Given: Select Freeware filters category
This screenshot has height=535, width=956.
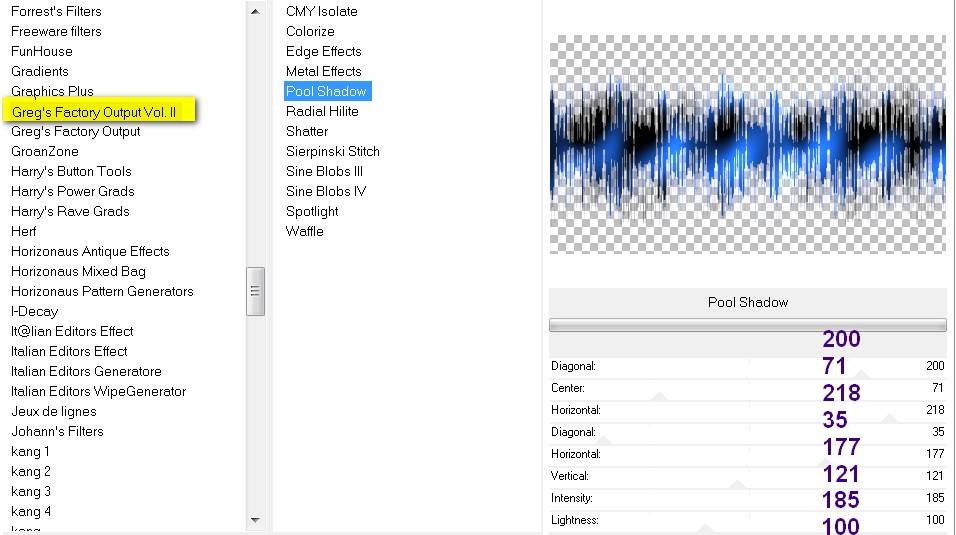Looking at the screenshot, I should click(56, 31).
